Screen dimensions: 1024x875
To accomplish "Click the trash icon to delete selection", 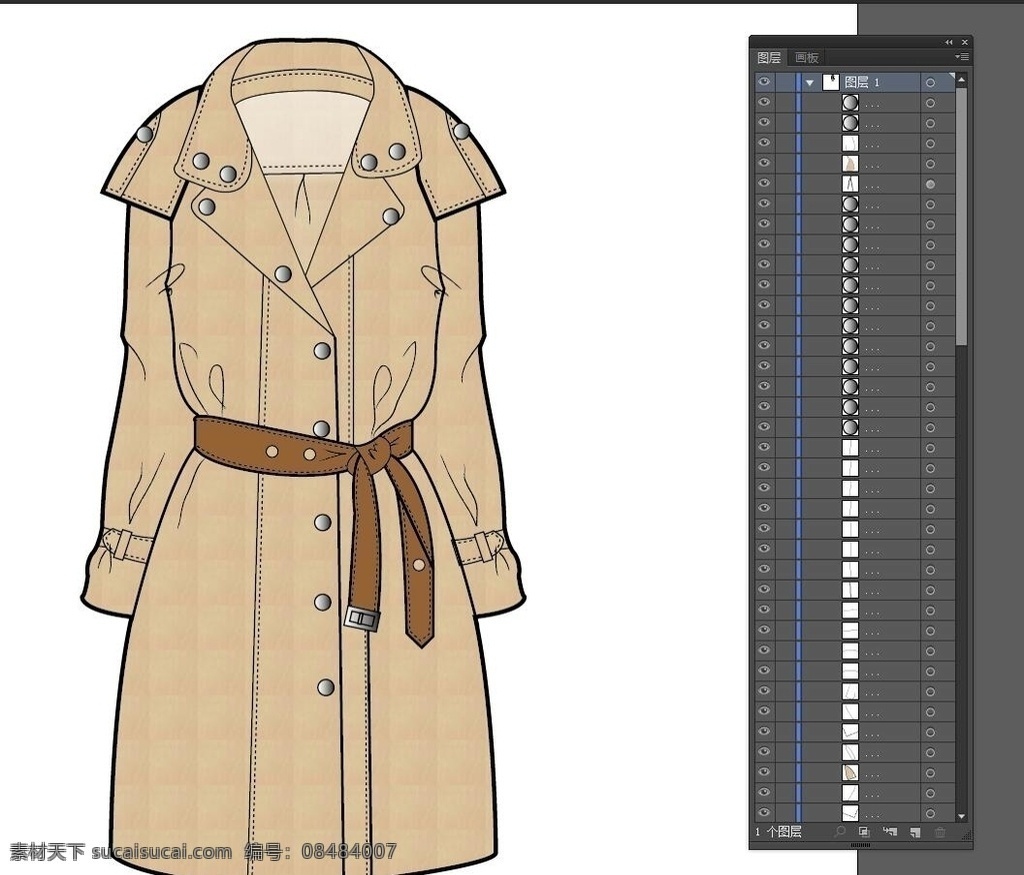I will [940, 832].
